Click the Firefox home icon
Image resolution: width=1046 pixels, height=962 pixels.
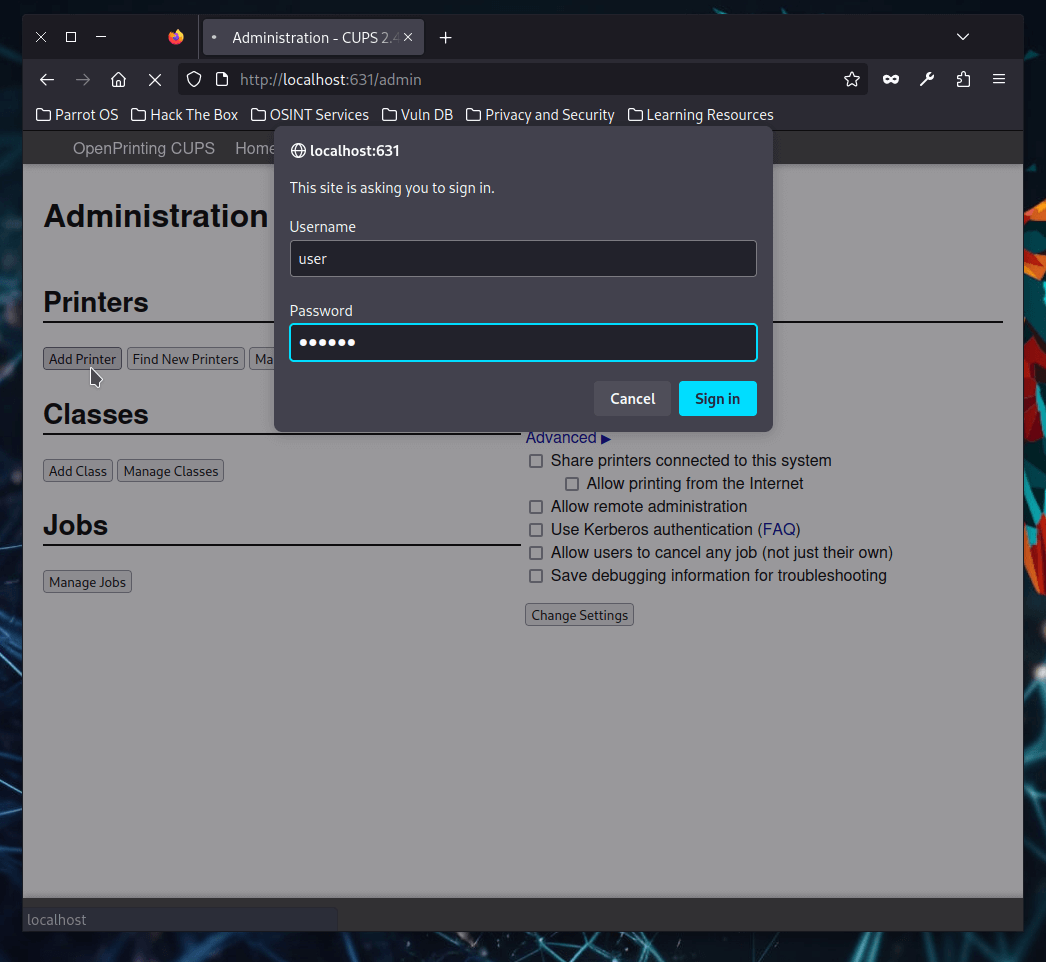(118, 79)
